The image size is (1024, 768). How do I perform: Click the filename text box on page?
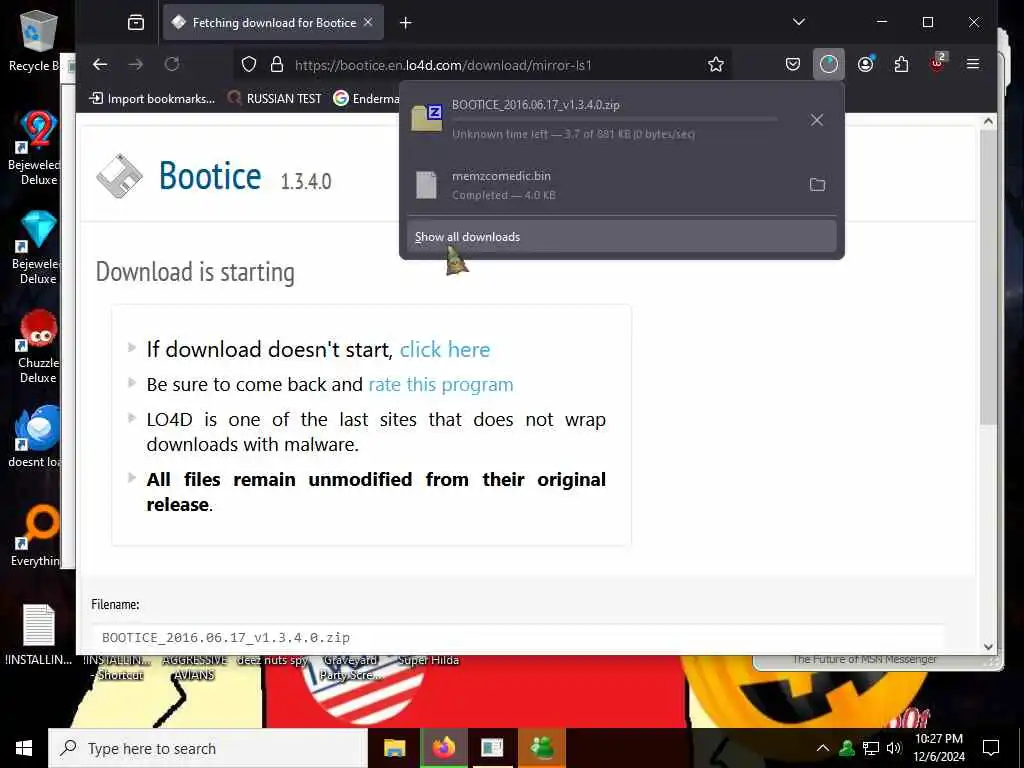pos(517,637)
